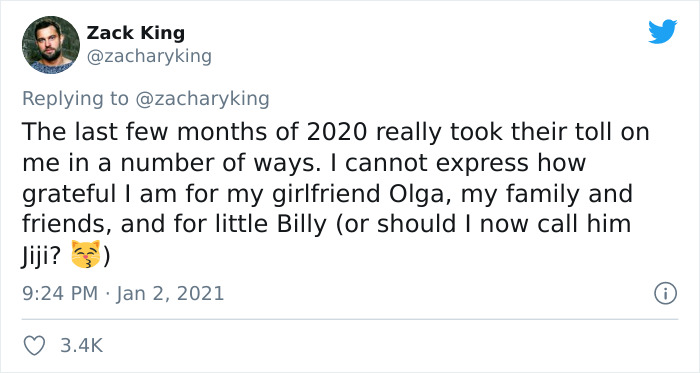The height and width of the screenshot is (373, 700).
Task: Click the word "grateful" in the tweet
Action: 69,195
